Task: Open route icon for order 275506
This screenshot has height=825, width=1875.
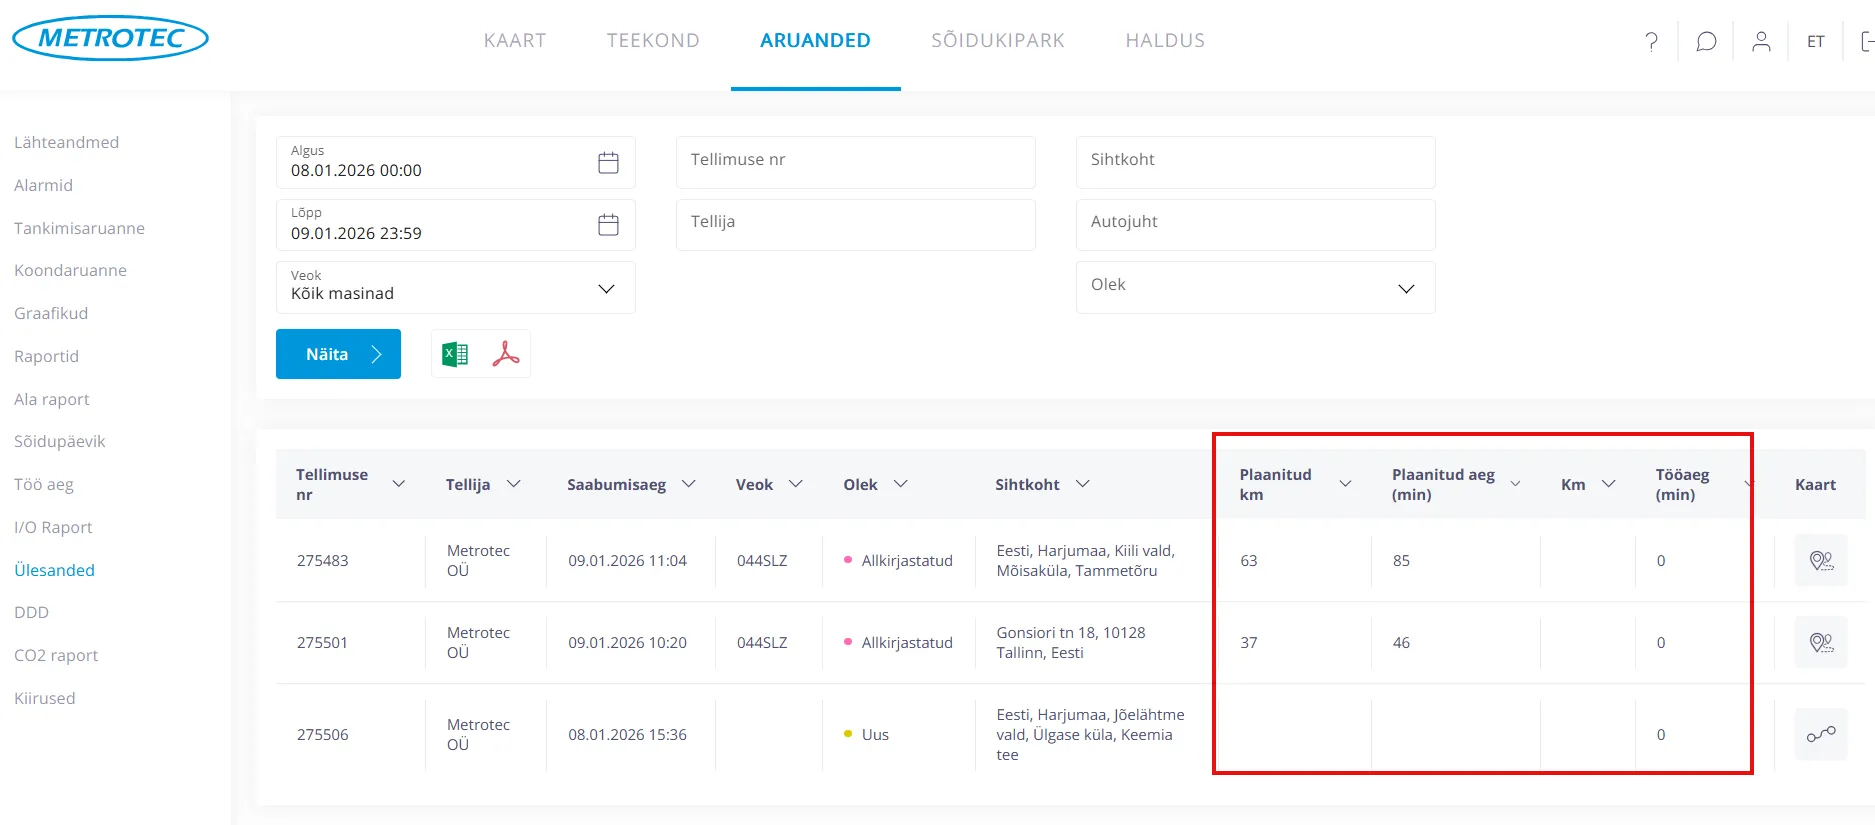Action: (1820, 735)
